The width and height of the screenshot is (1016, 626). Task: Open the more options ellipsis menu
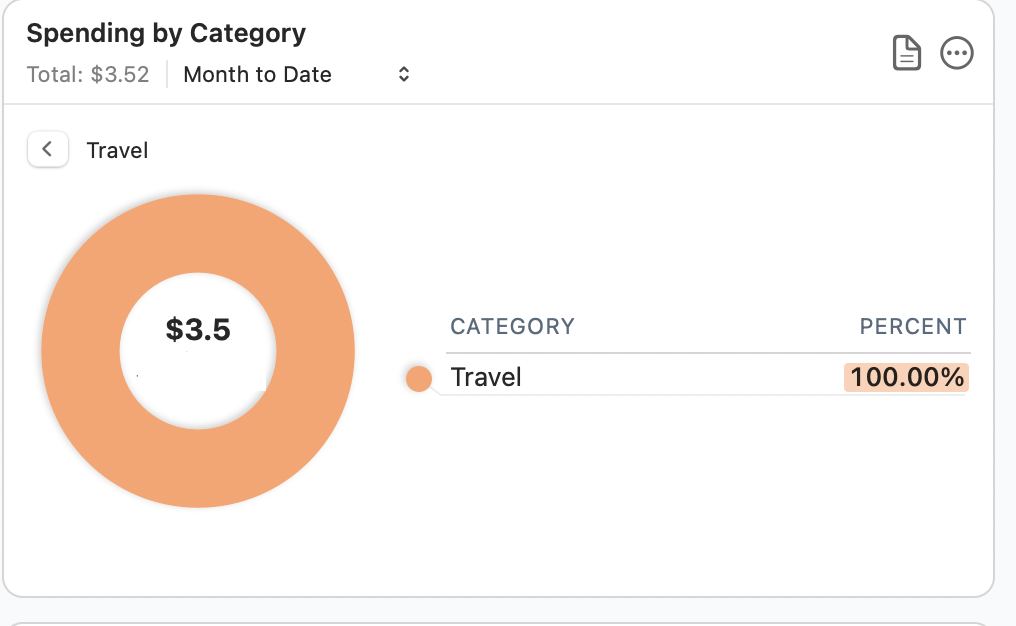(x=957, y=53)
